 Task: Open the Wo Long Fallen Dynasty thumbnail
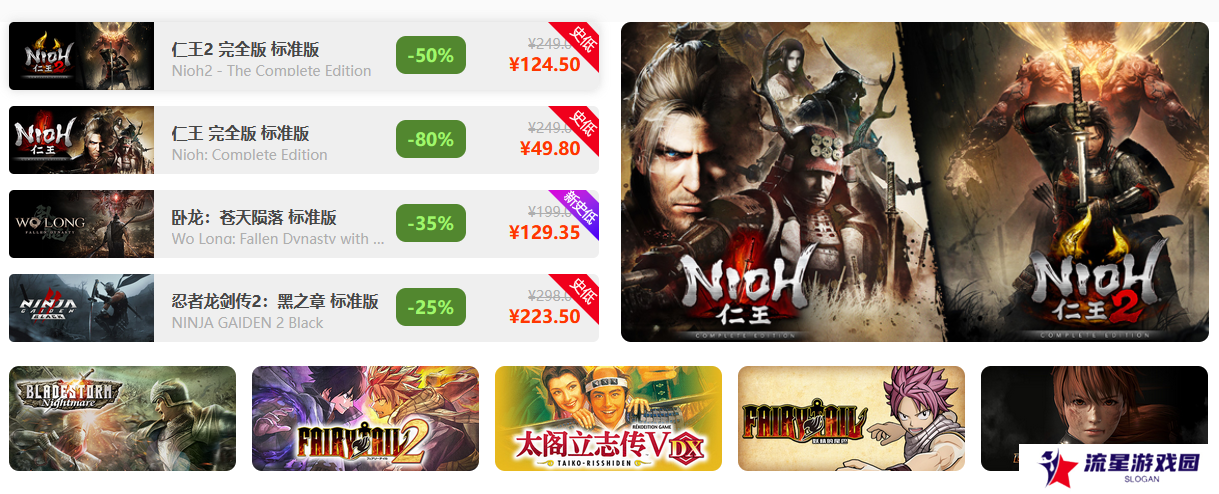[x=81, y=224]
